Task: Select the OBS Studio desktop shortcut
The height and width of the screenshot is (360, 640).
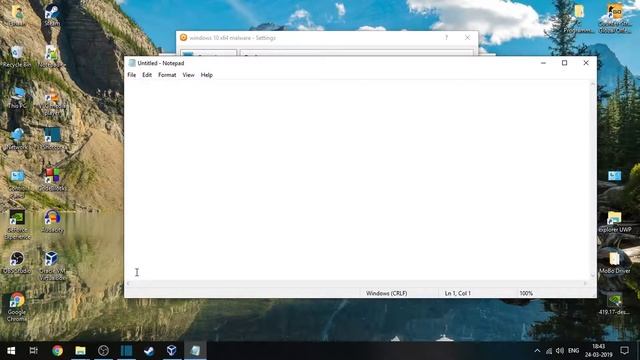Action: 17,262
